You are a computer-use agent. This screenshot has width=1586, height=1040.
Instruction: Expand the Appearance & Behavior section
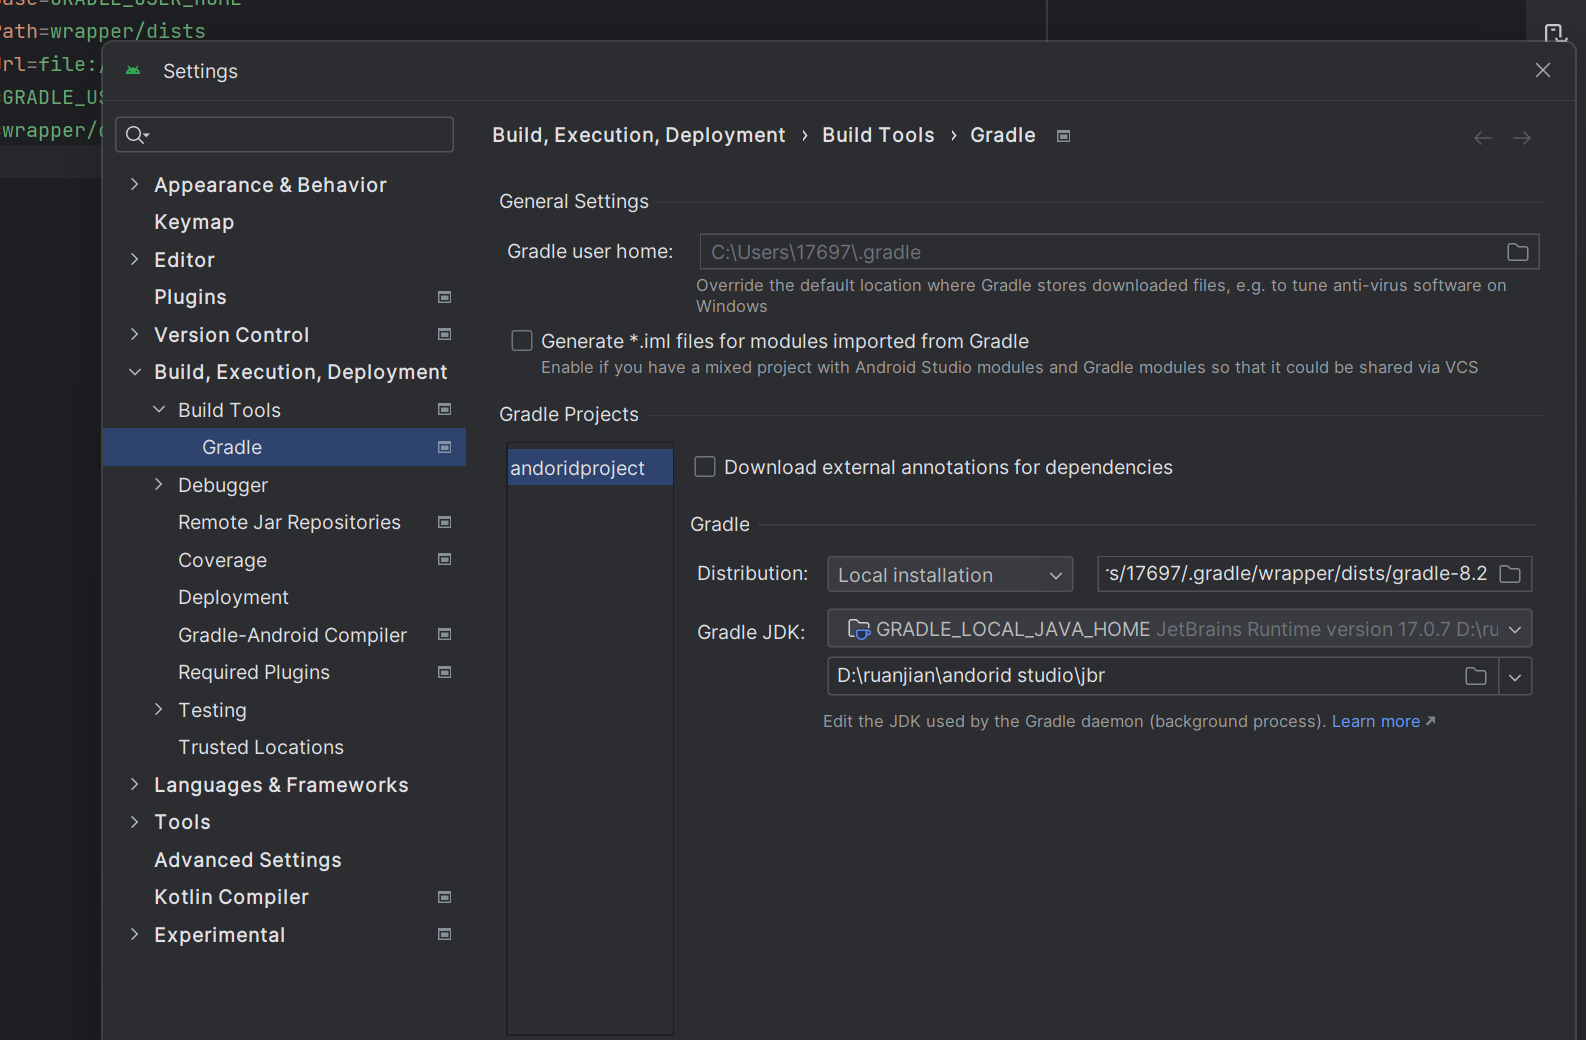pyautogui.click(x=135, y=184)
